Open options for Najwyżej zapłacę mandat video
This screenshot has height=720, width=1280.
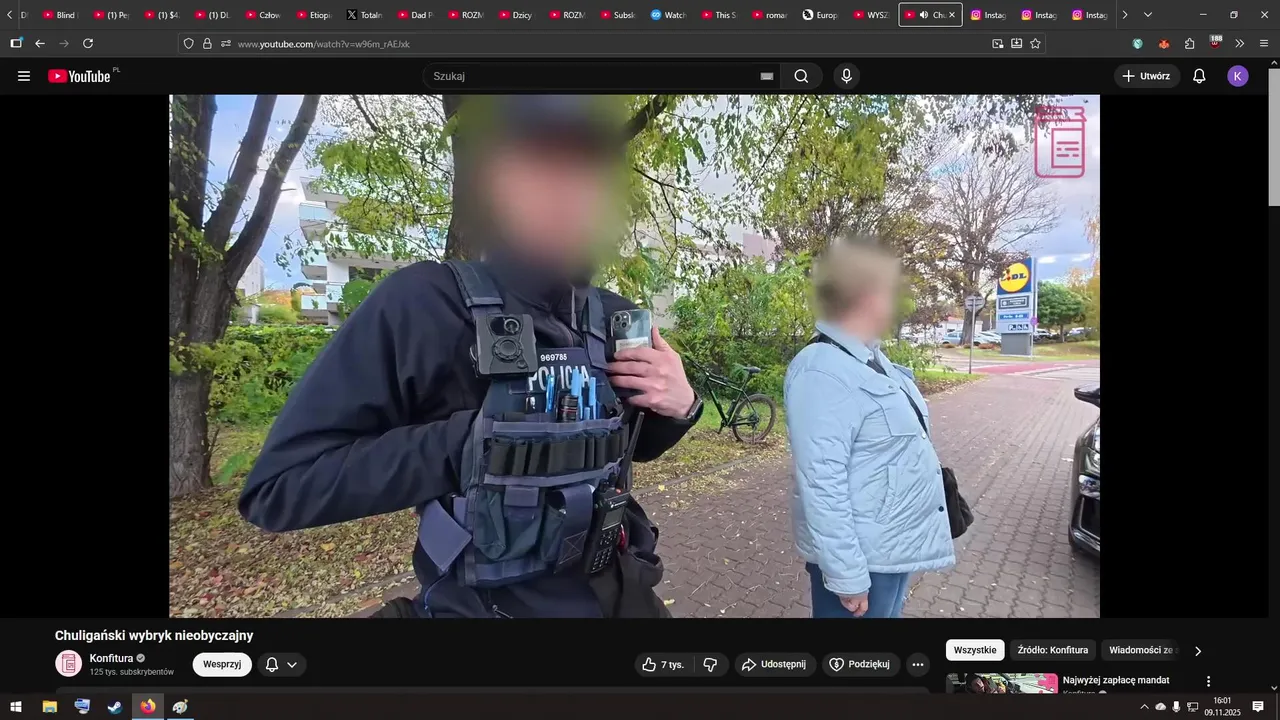click(x=1208, y=681)
